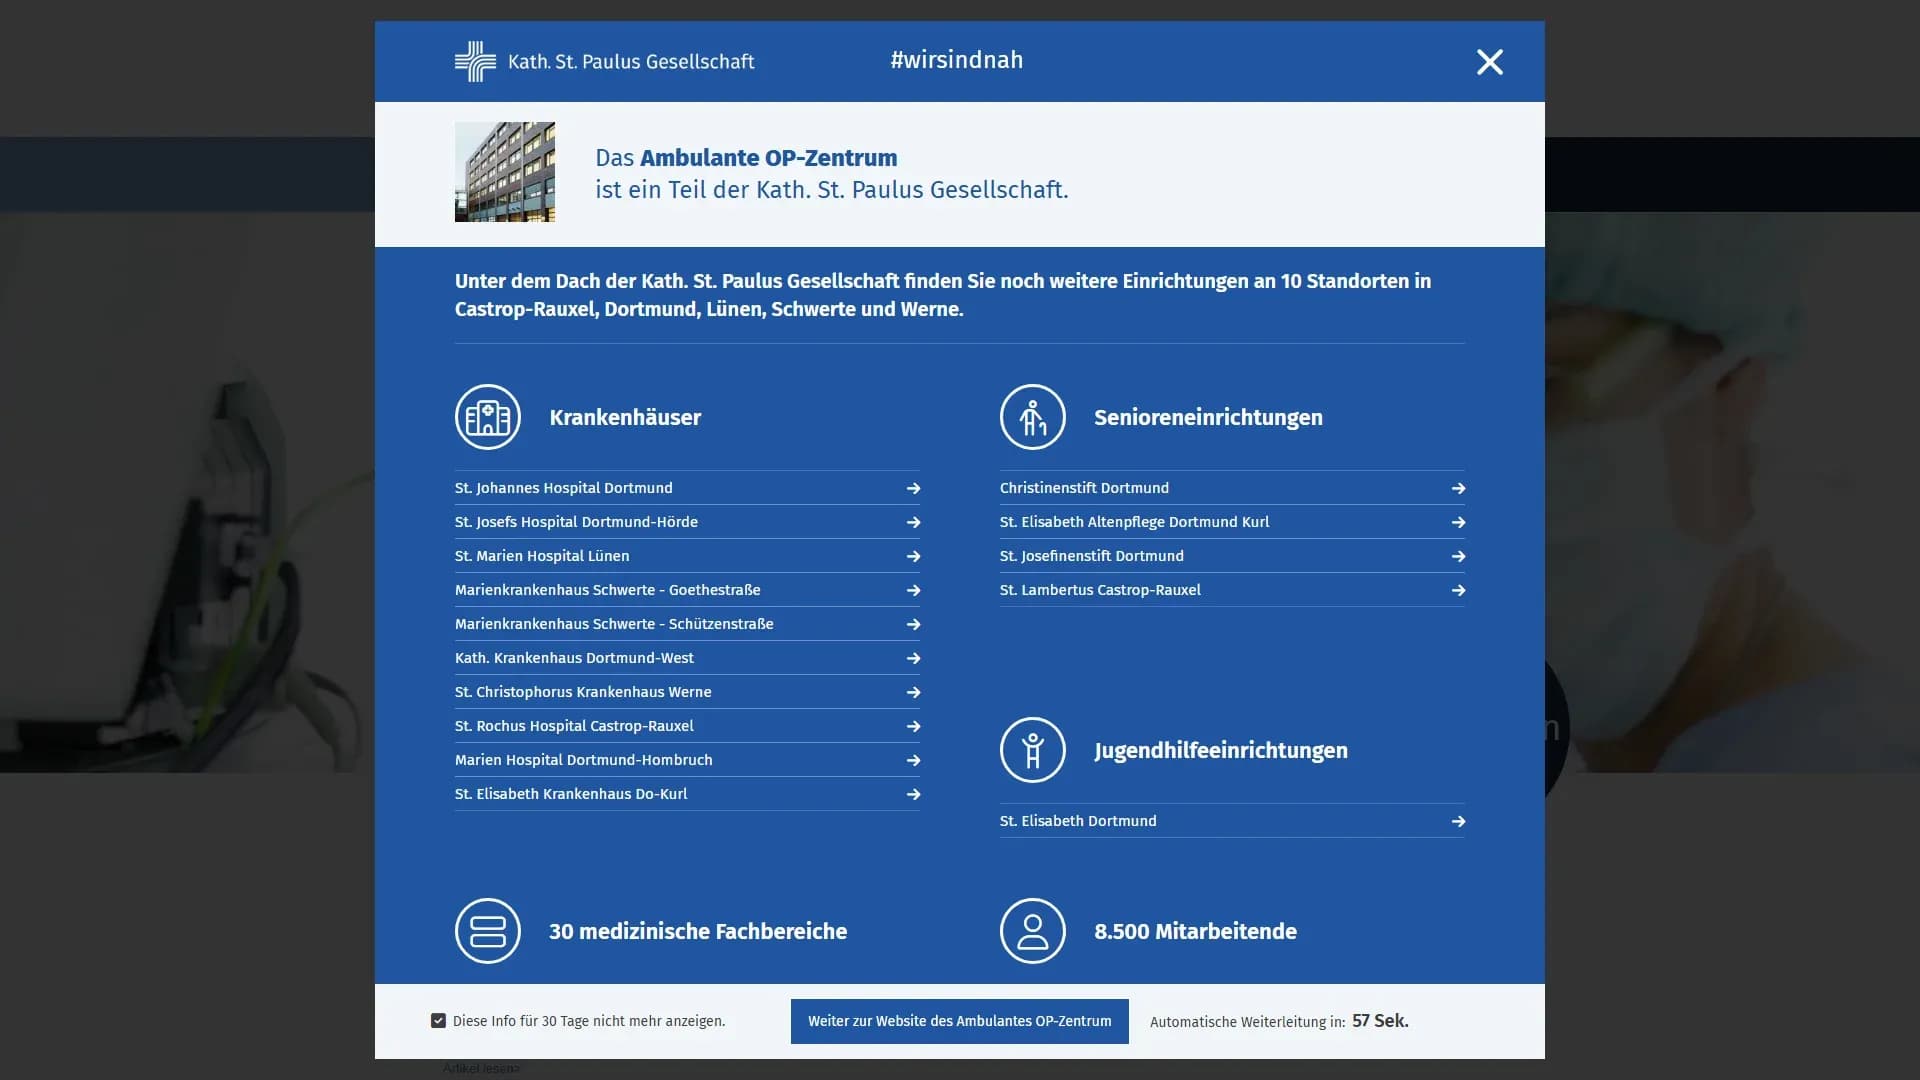Click arrow beside St. Johannes Hospital Dortmund
This screenshot has height=1080, width=1920.
[912, 488]
